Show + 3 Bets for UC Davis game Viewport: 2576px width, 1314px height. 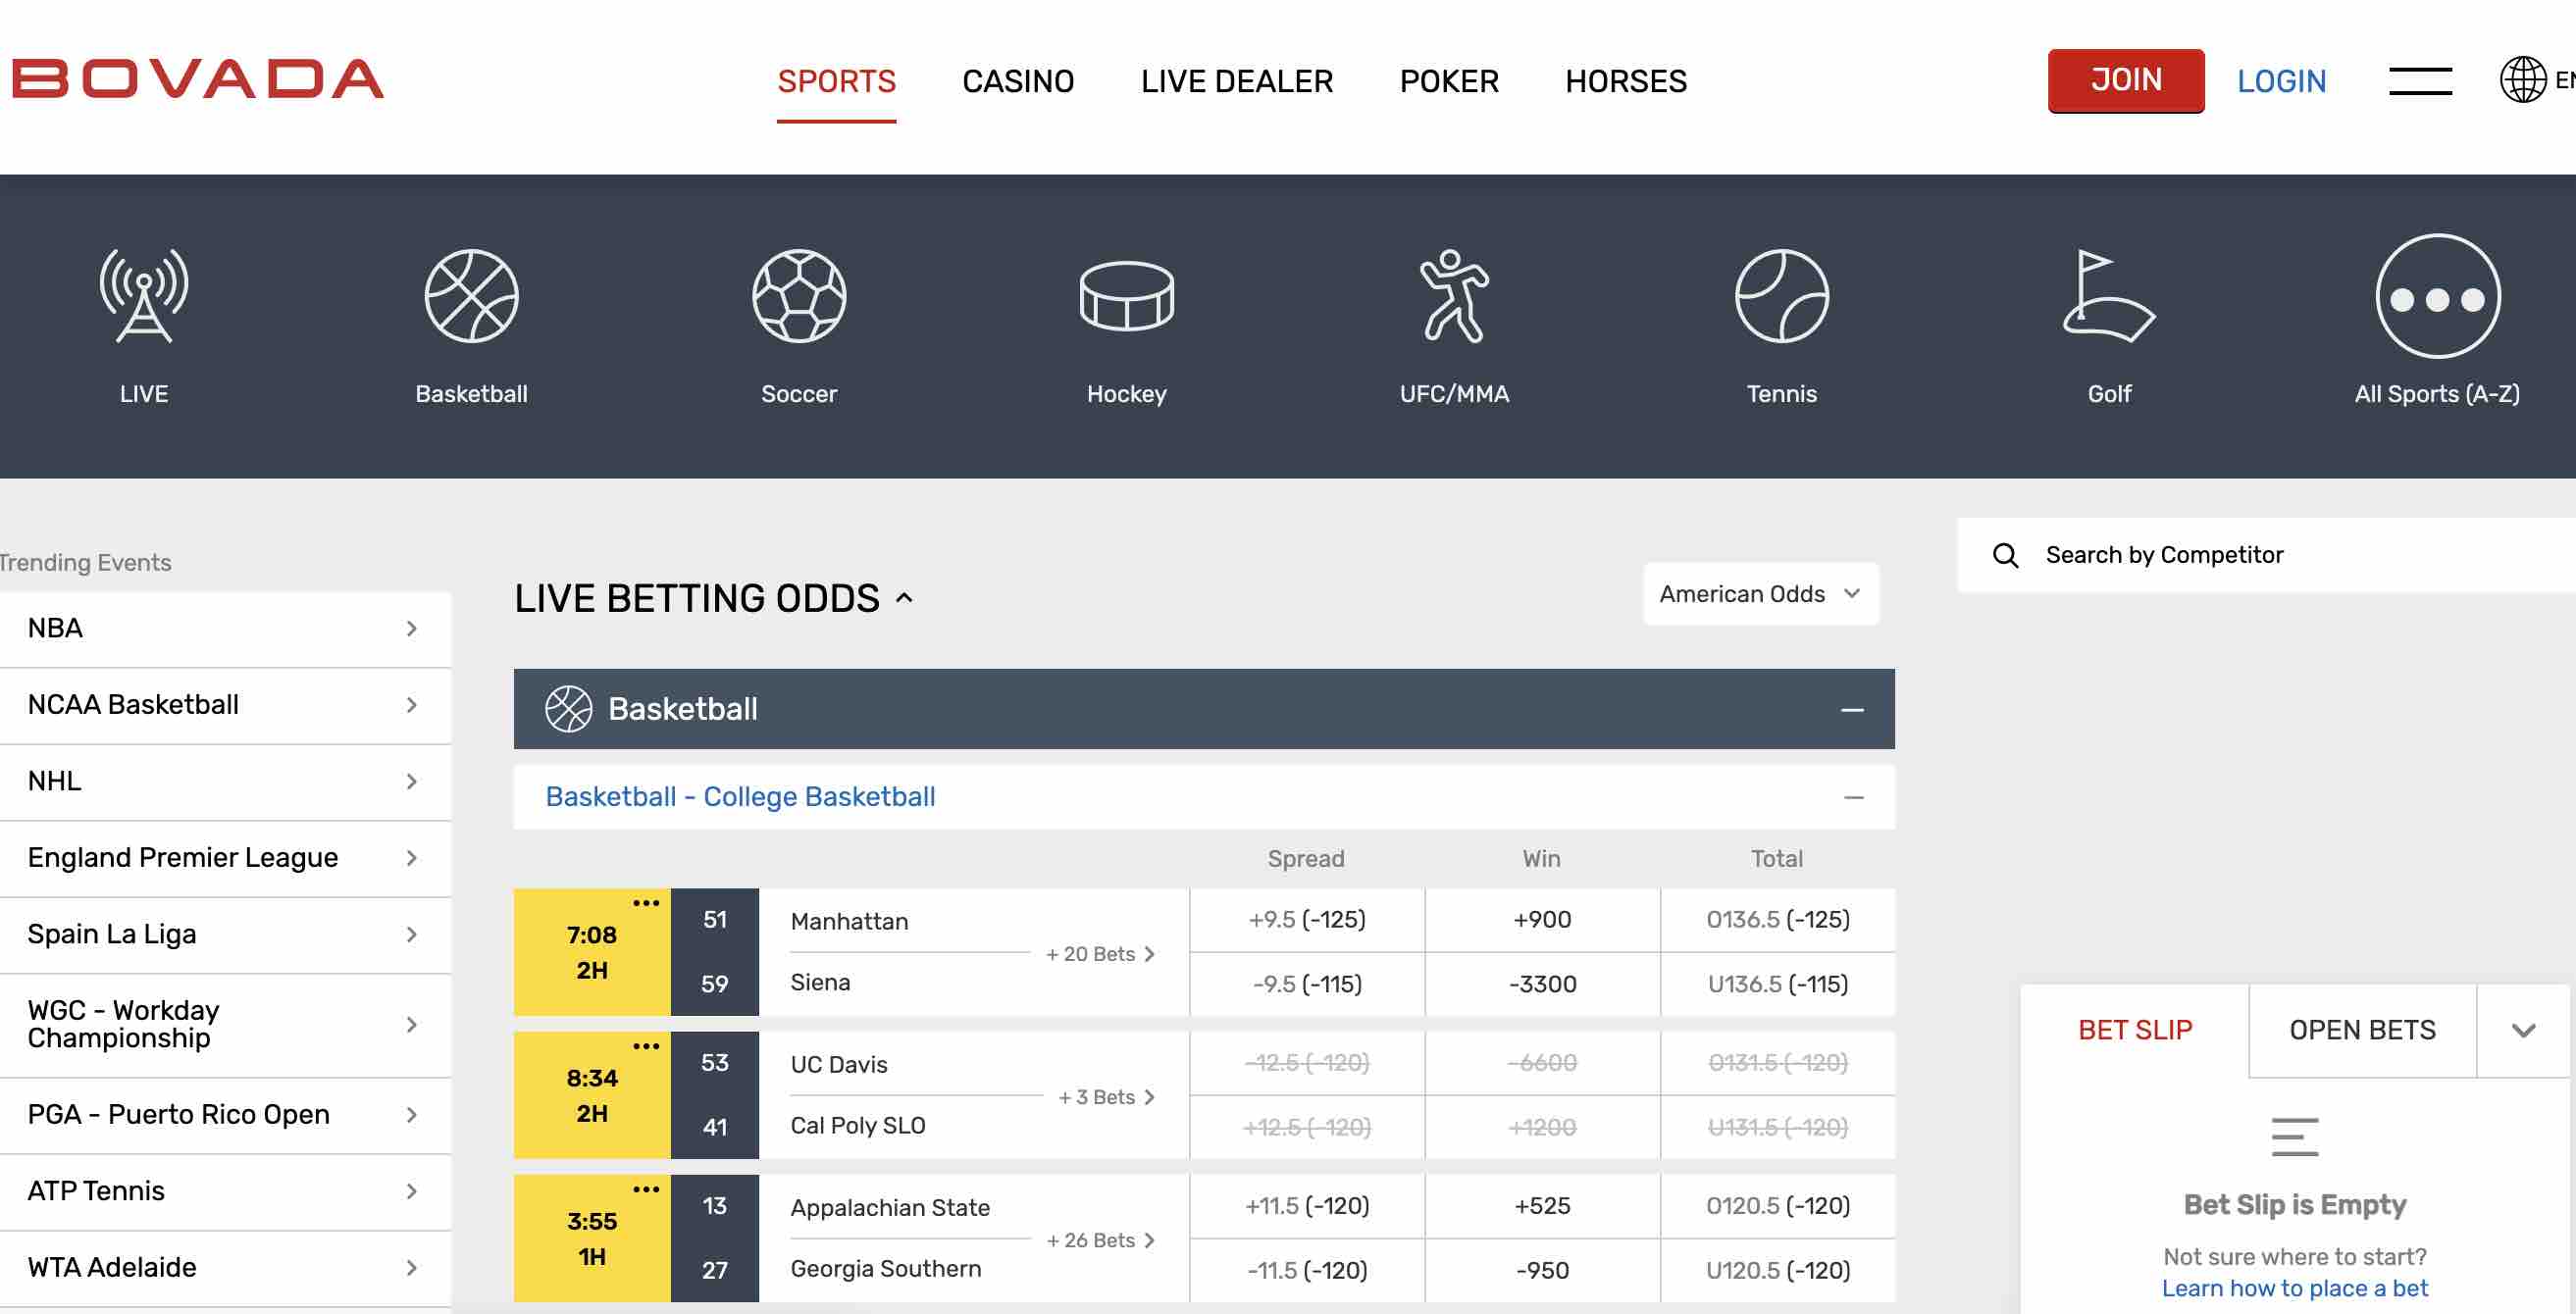[1106, 1098]
